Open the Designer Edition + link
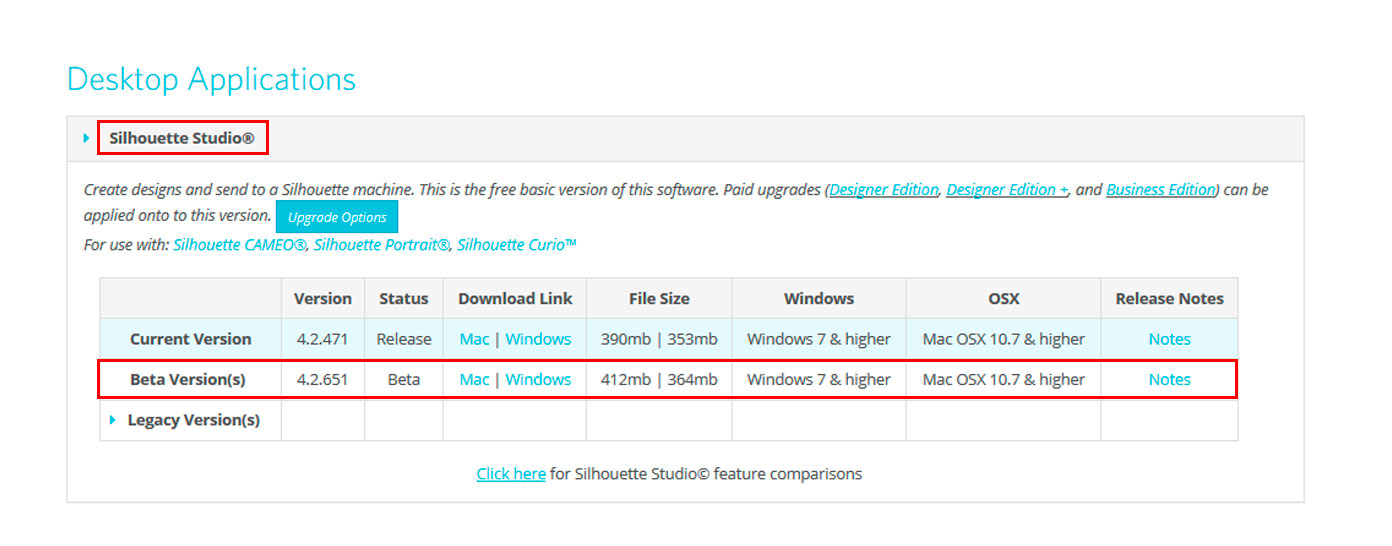Image resolution: width=1392 pixels, height=546 pixels. pyautogui.click(x=1007, y=189)
